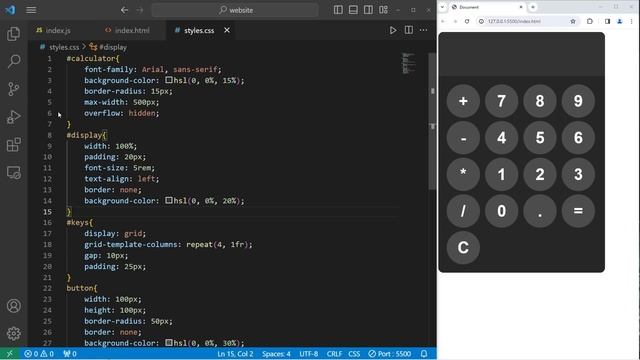Close the styles.css tab
640x360 pixels.
tap(227, 30)
